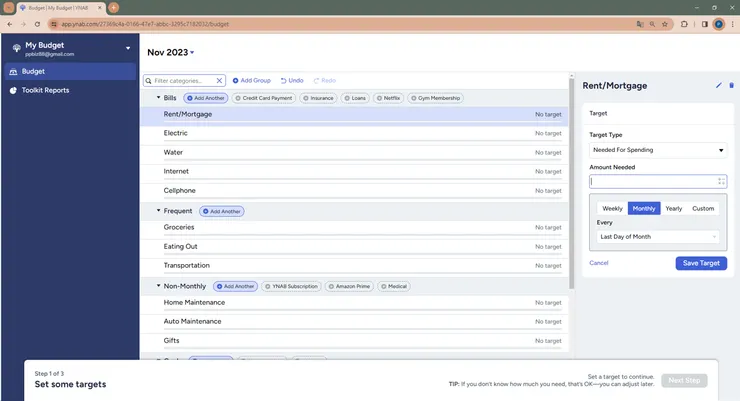Click Save Target

point(701,263)
